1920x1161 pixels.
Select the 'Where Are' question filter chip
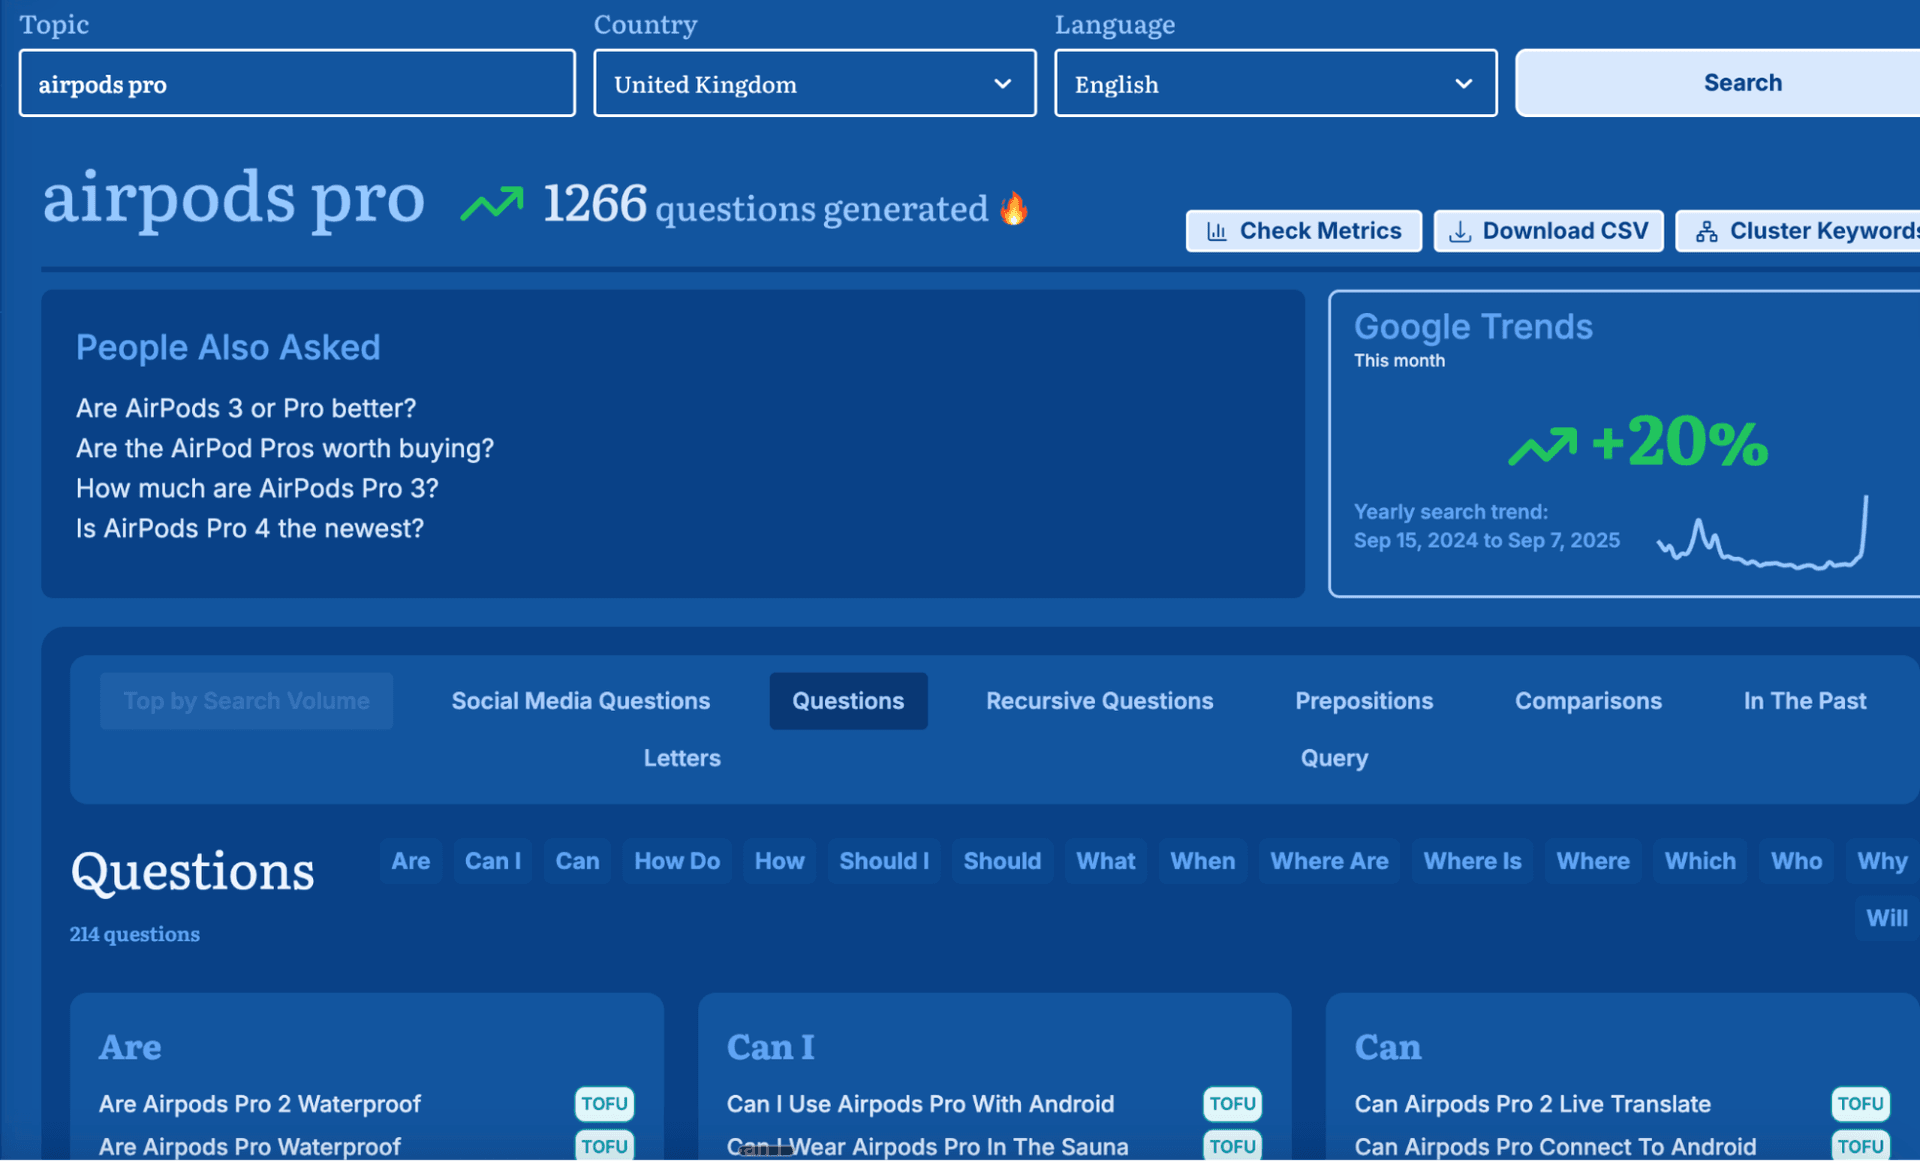tap(1328, 861)
